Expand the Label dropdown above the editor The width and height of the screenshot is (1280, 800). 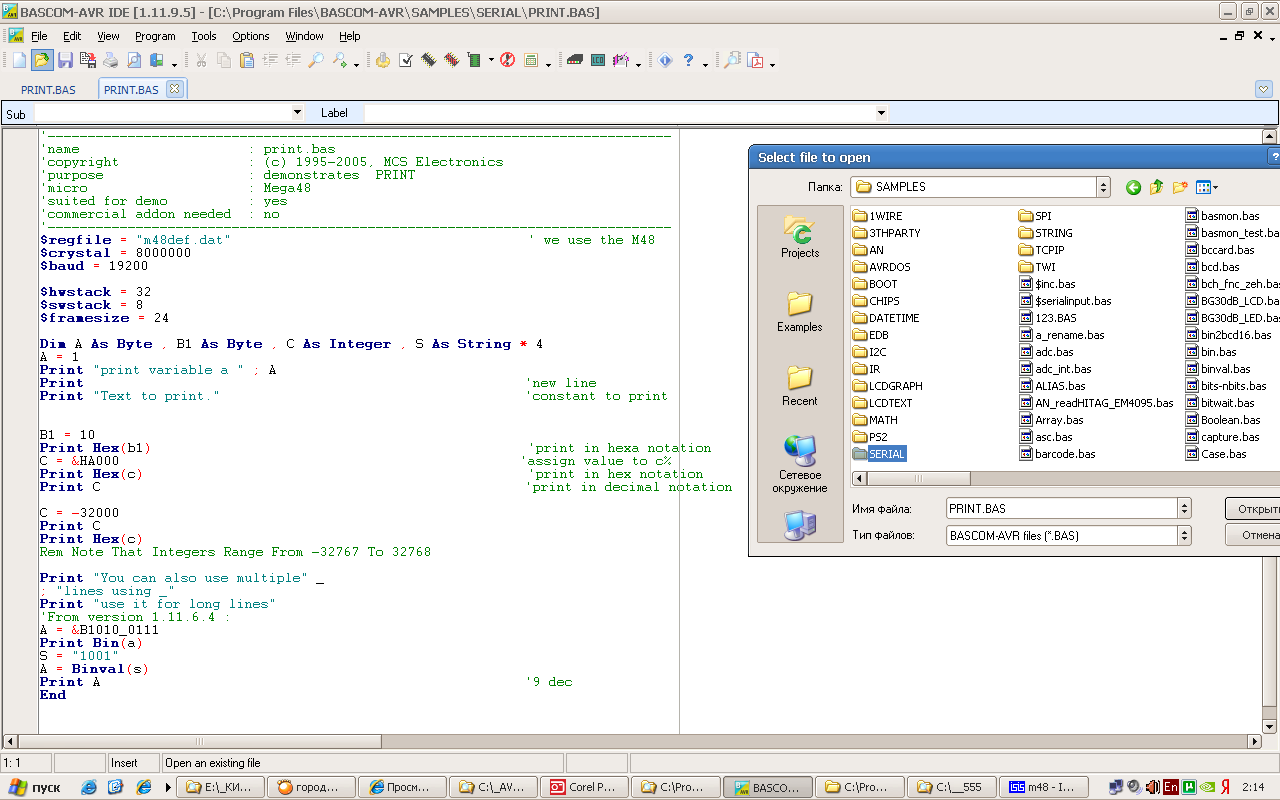[x=881, y=113]
